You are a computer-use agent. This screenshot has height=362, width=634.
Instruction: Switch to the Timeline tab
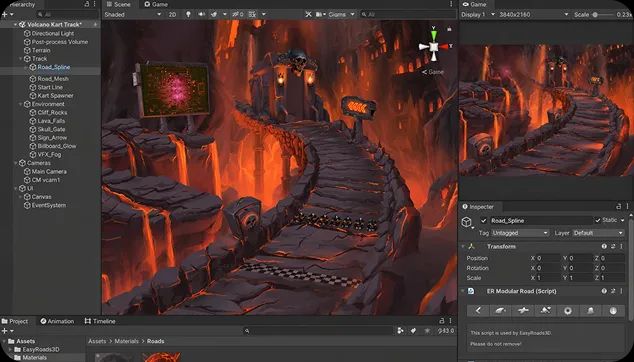tap(100, 321)
